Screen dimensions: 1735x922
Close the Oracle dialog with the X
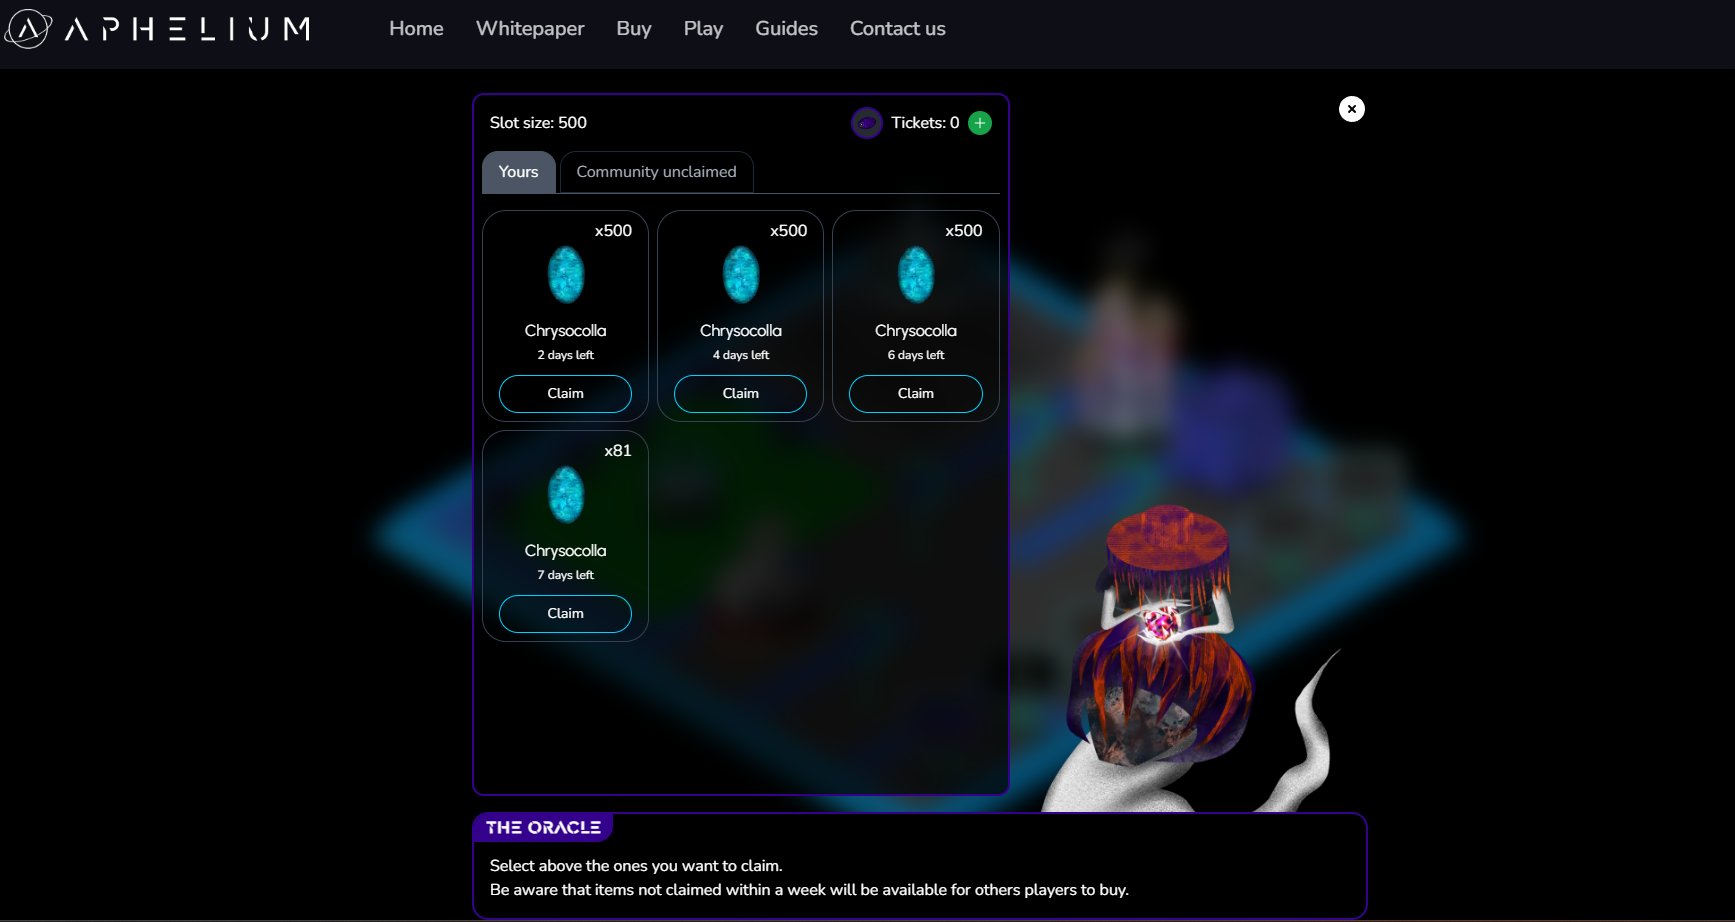tap(1351, 109)
